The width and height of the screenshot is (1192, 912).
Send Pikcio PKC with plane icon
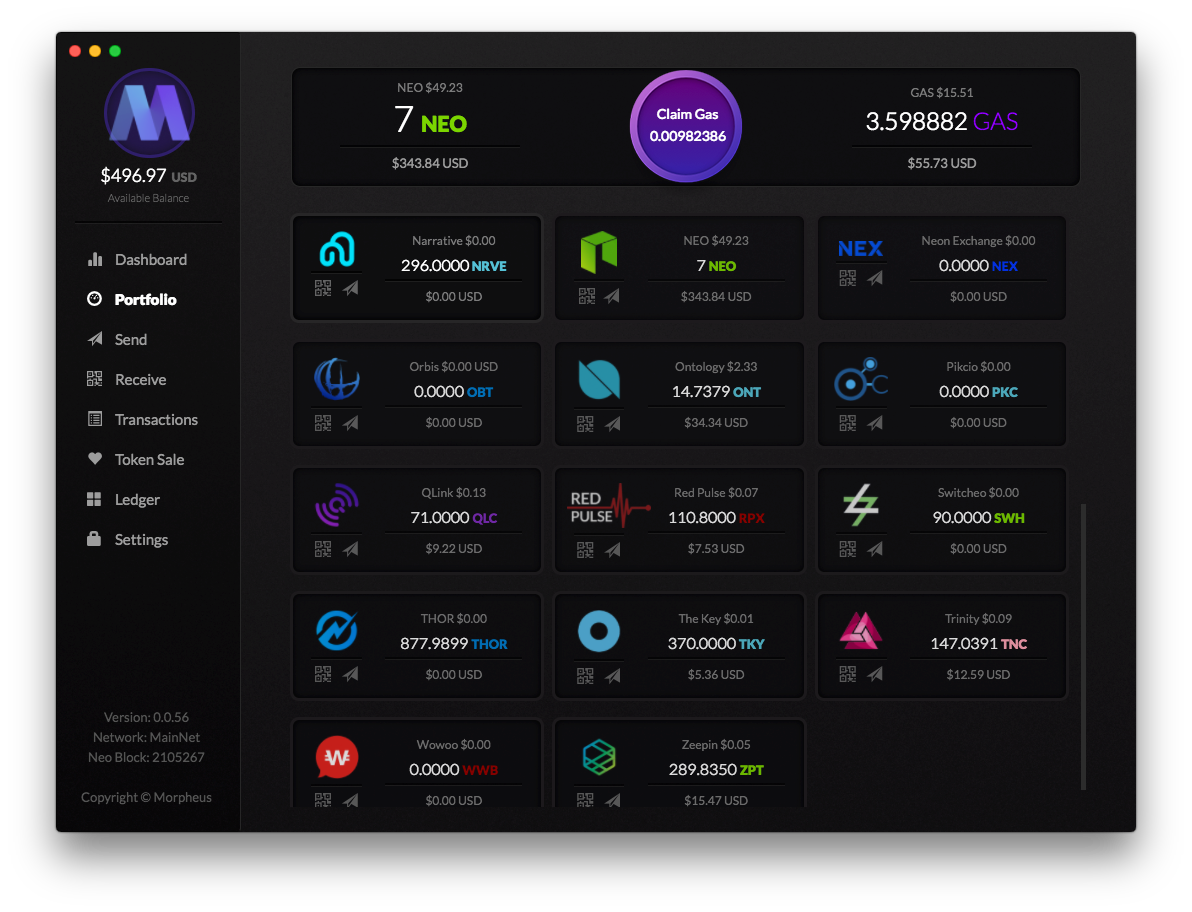point(875,423)
